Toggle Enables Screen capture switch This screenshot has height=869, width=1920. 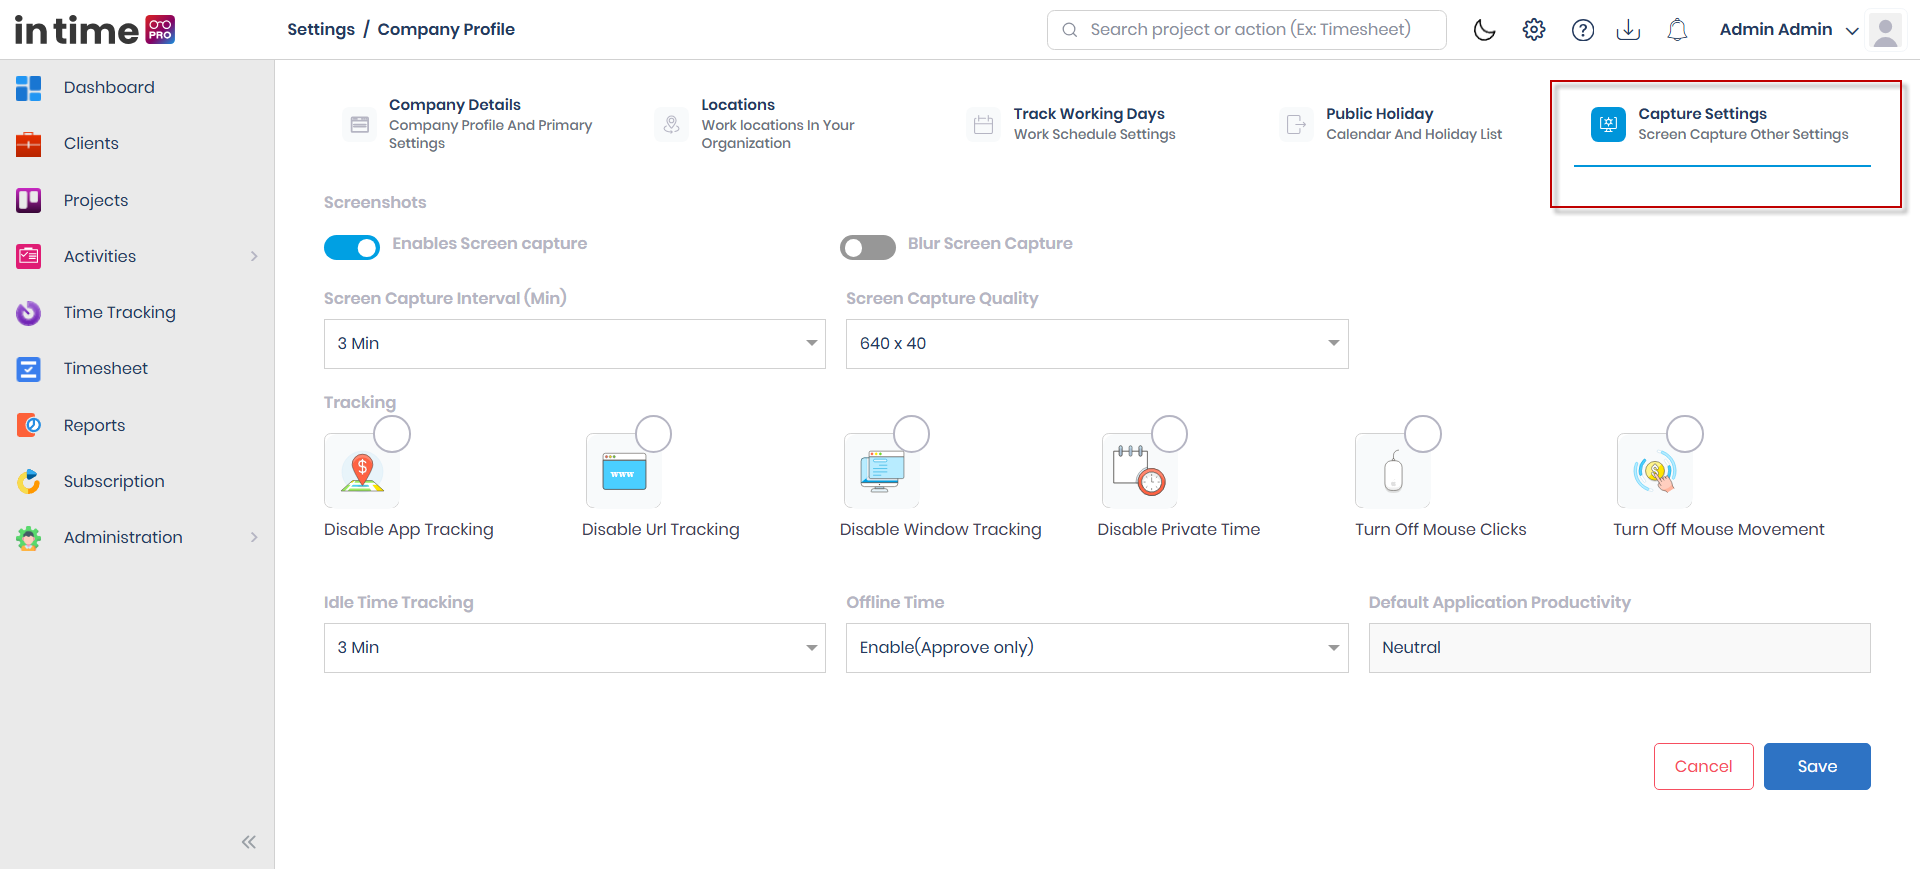(352, 247)
